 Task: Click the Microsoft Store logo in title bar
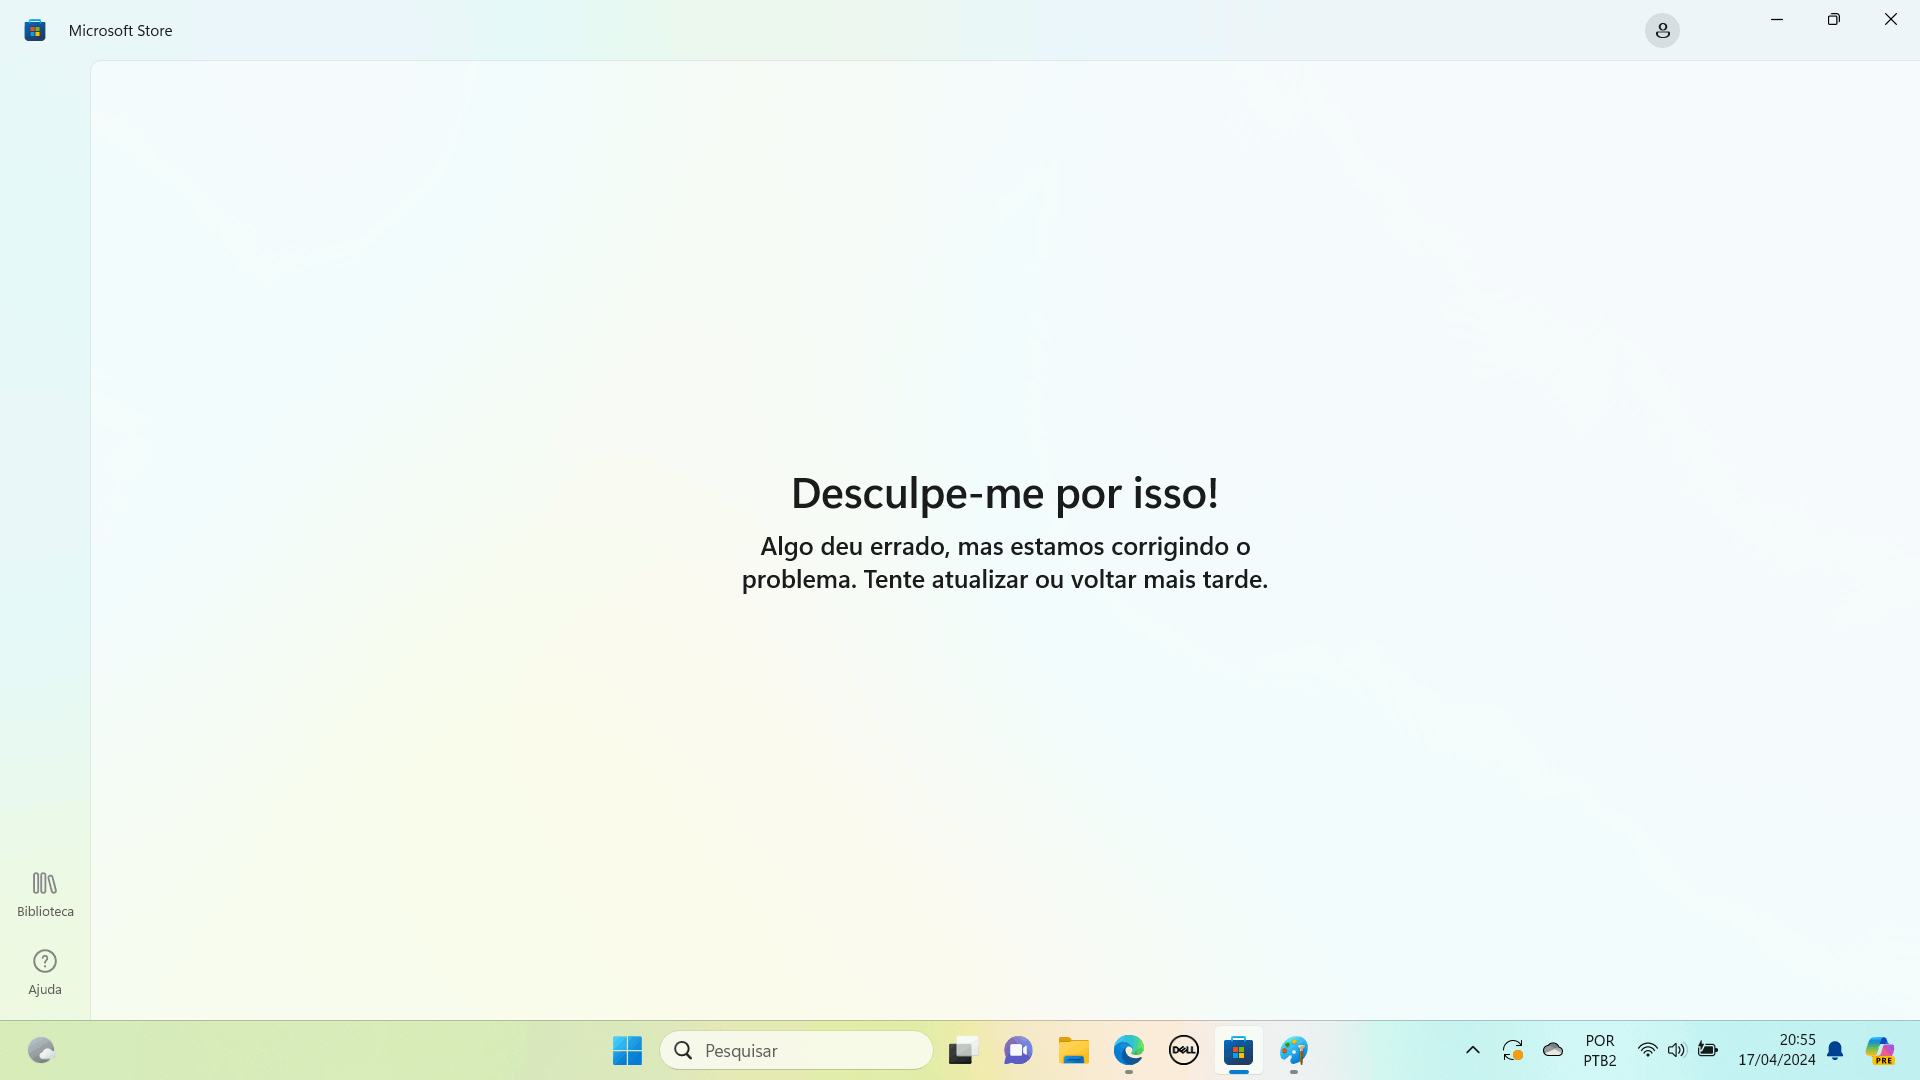pos(35,31)
